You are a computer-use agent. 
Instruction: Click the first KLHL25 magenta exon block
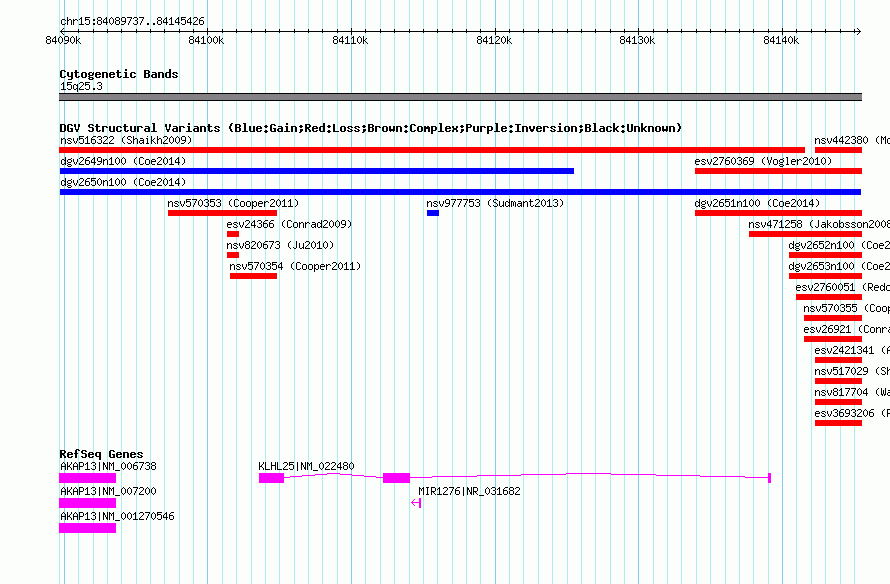click(x=271, y=478)
